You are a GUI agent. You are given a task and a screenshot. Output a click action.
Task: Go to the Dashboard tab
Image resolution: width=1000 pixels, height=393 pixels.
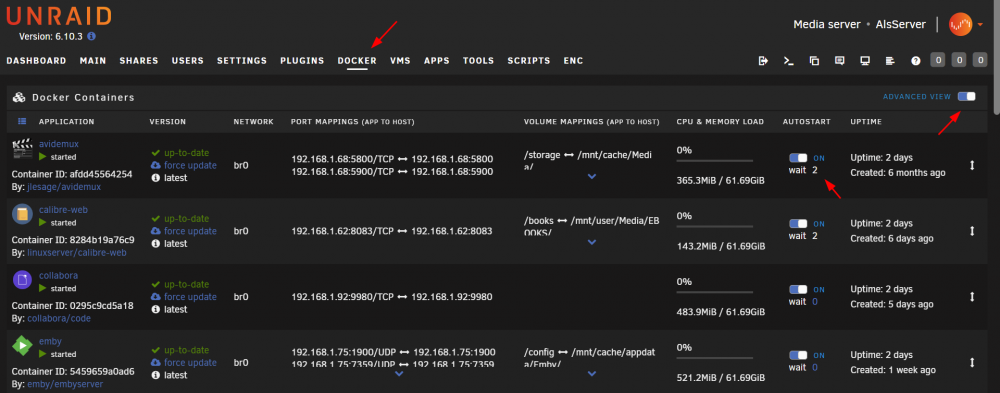(36, 61)
